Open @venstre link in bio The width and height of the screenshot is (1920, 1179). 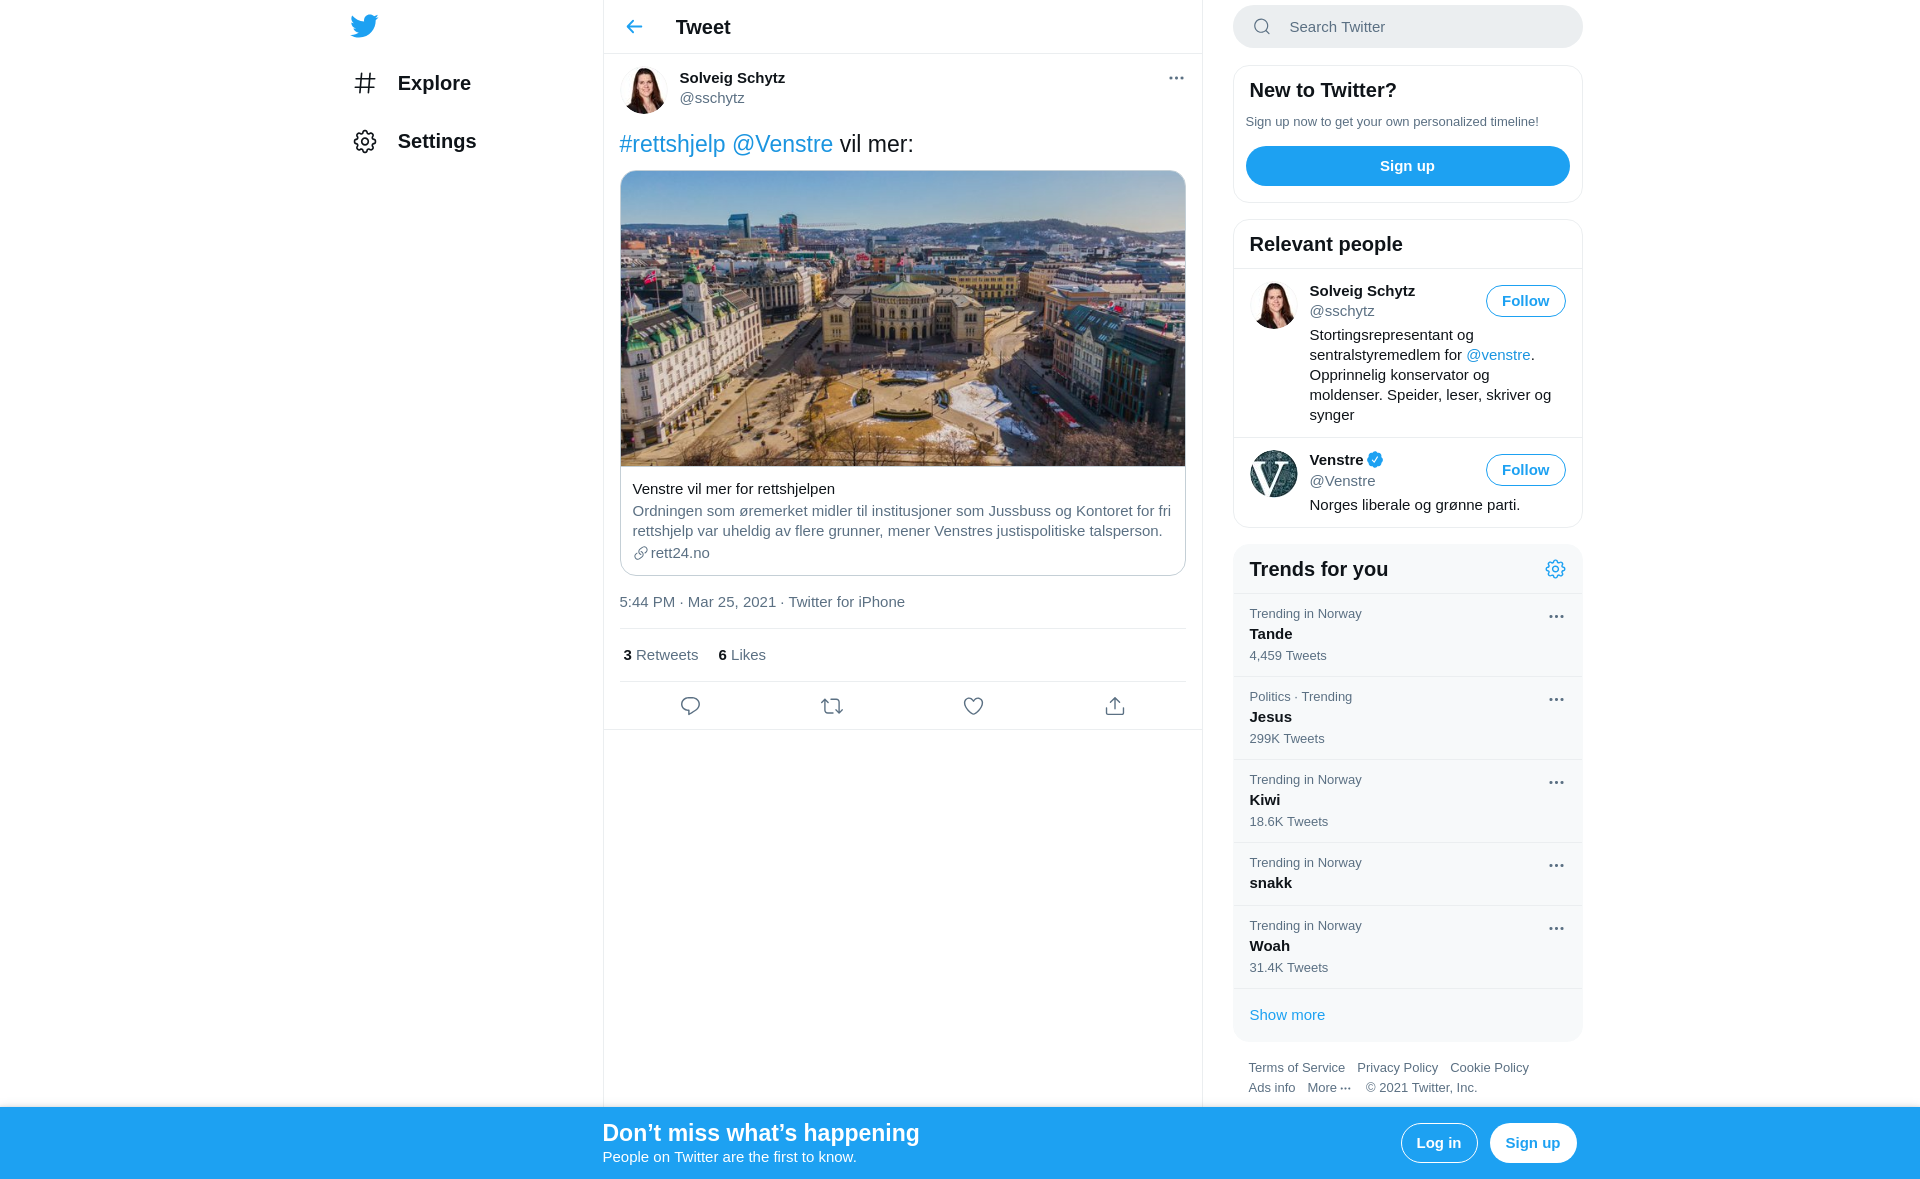1498,355
